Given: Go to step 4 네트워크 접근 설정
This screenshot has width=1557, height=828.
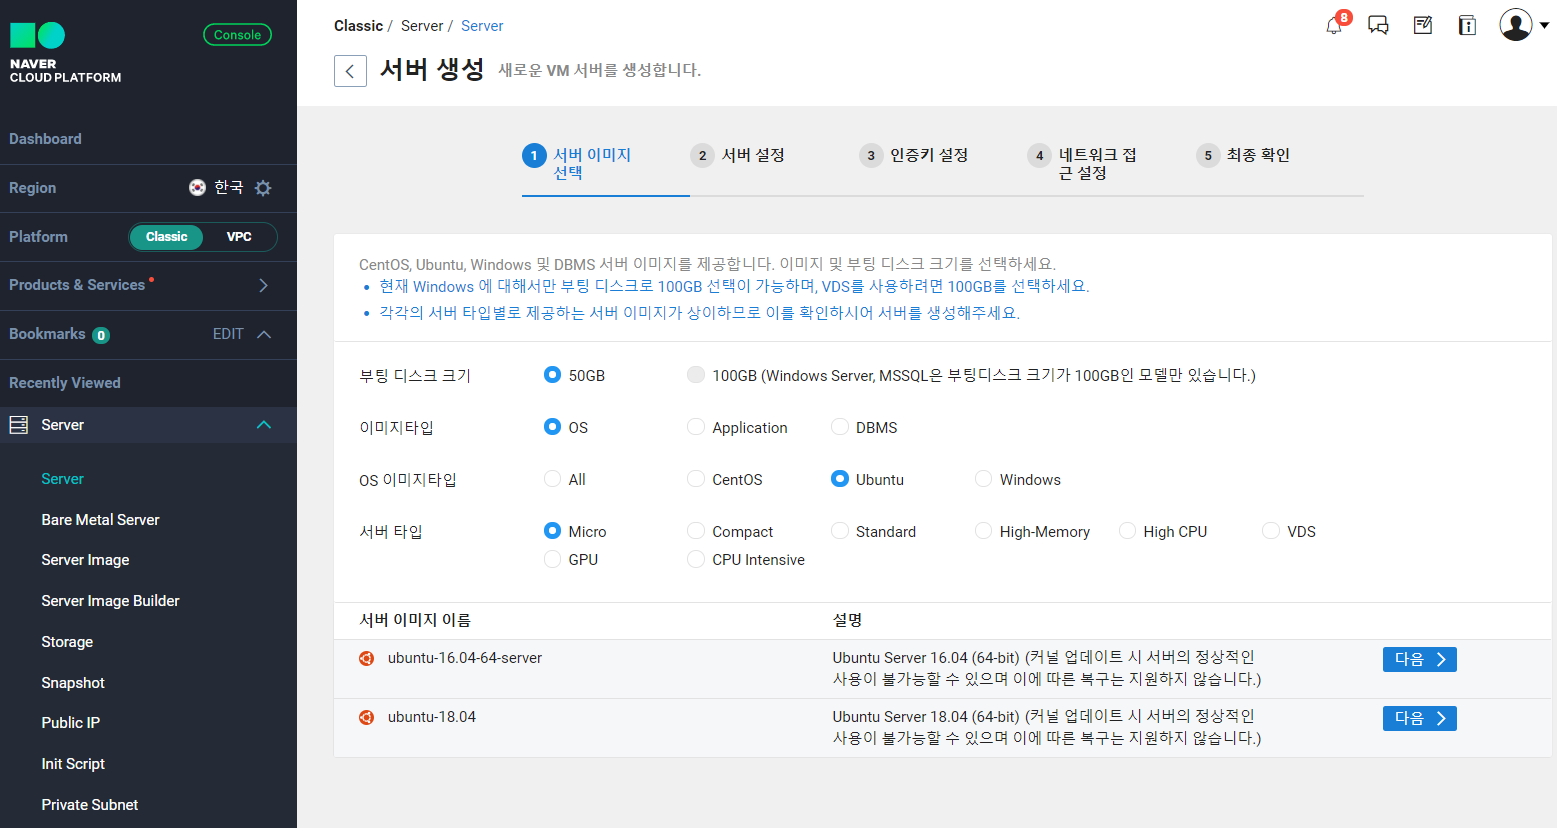Looking at the screenshot, I should [1083, 163].
